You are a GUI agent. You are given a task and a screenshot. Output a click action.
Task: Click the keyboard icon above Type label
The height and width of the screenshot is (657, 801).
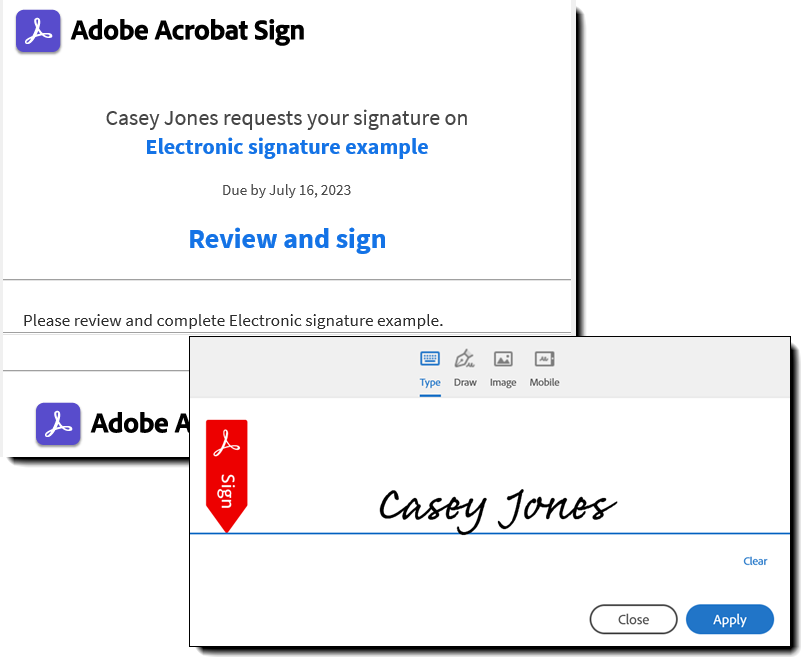[x=430, y=357]
